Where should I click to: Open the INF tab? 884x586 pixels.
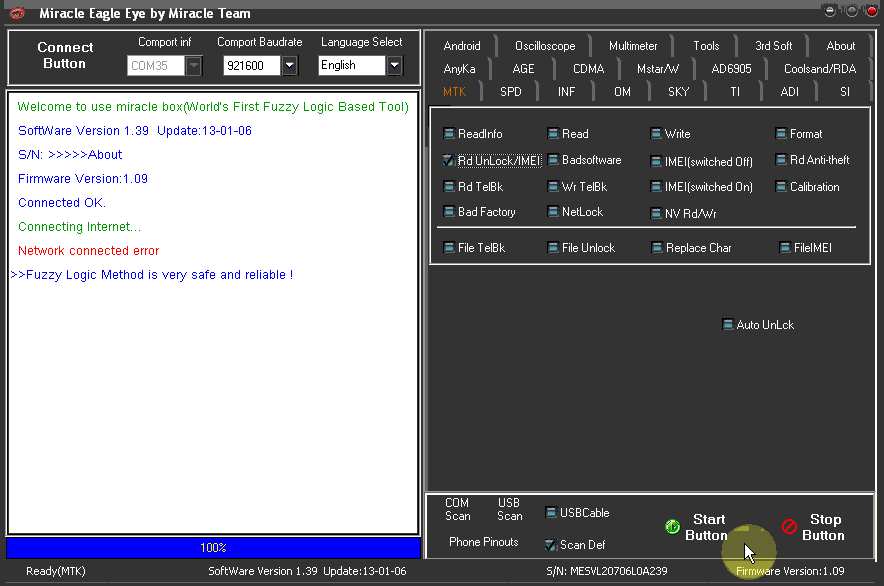point(567,92)
